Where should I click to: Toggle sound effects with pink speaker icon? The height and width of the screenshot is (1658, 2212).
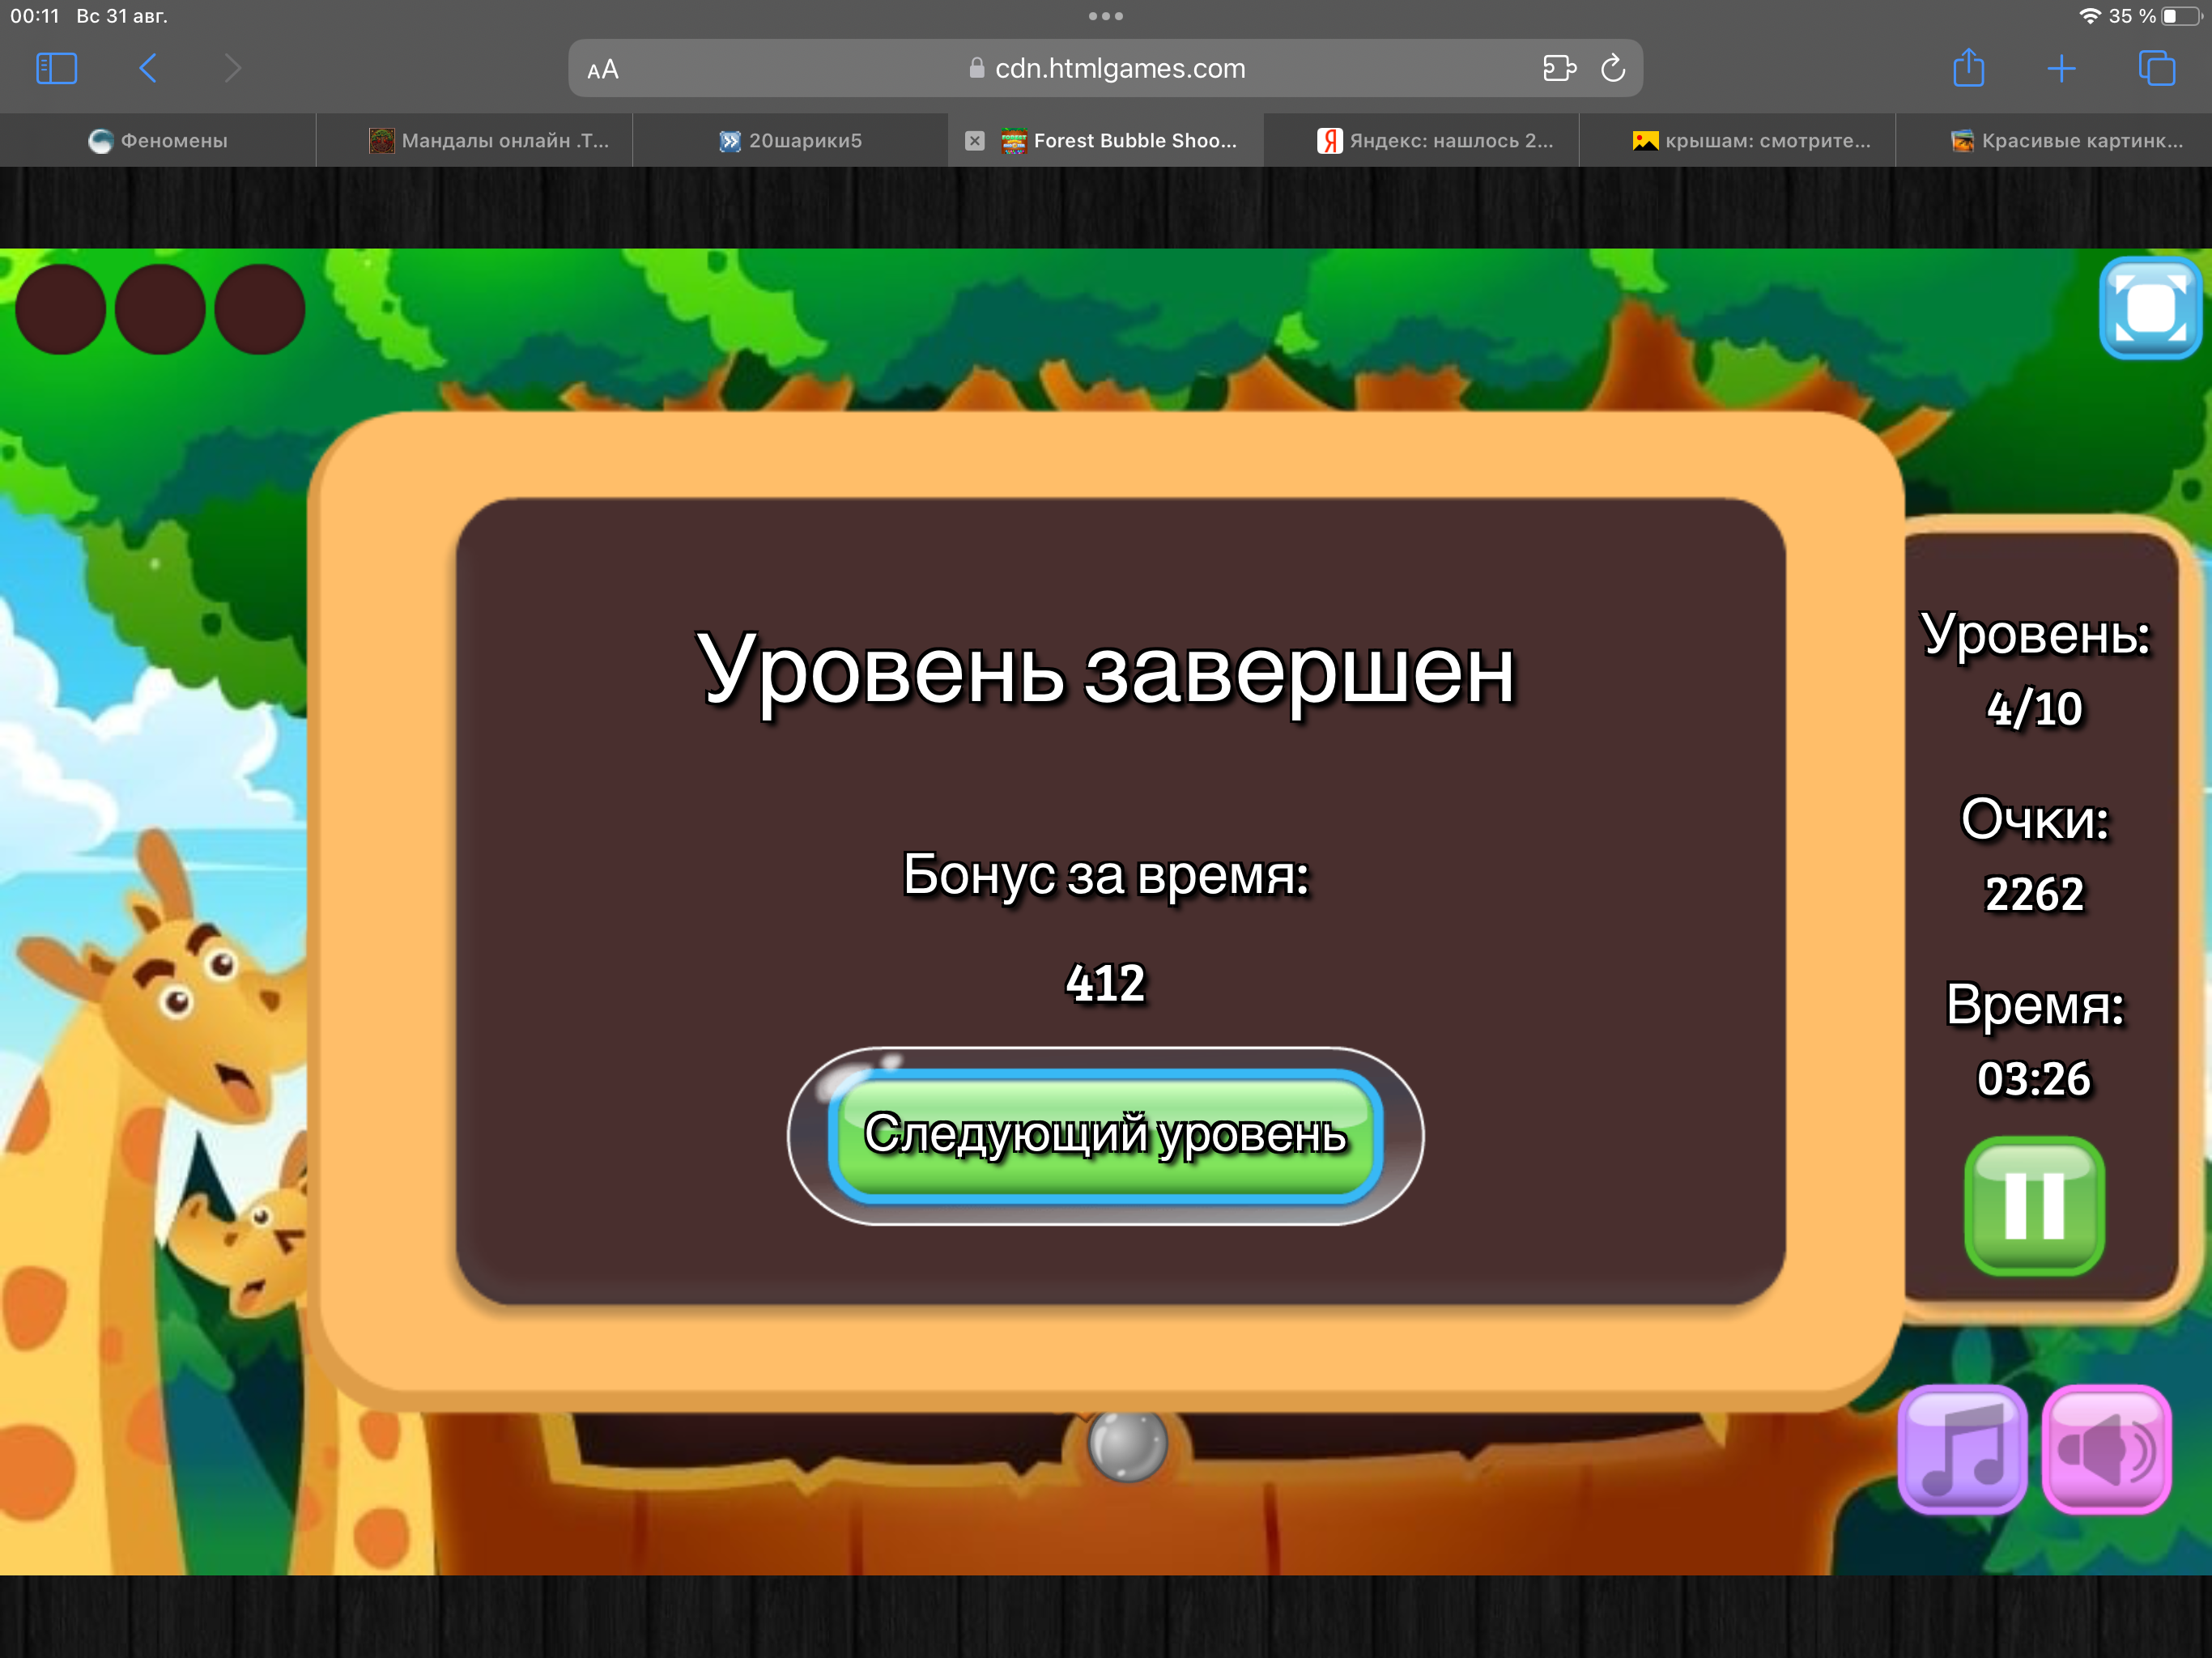point(2106,1449)
